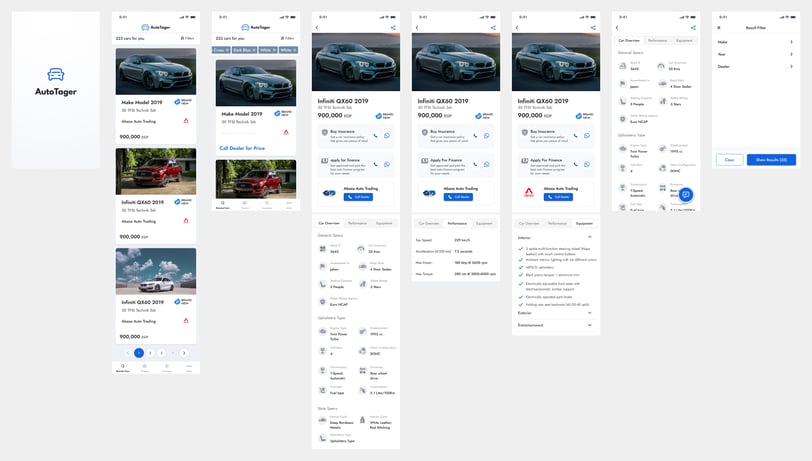Go to pagination page 1 (highlighted blue)
This screenshot has width=812, height=461.
[x=139, y=353]
